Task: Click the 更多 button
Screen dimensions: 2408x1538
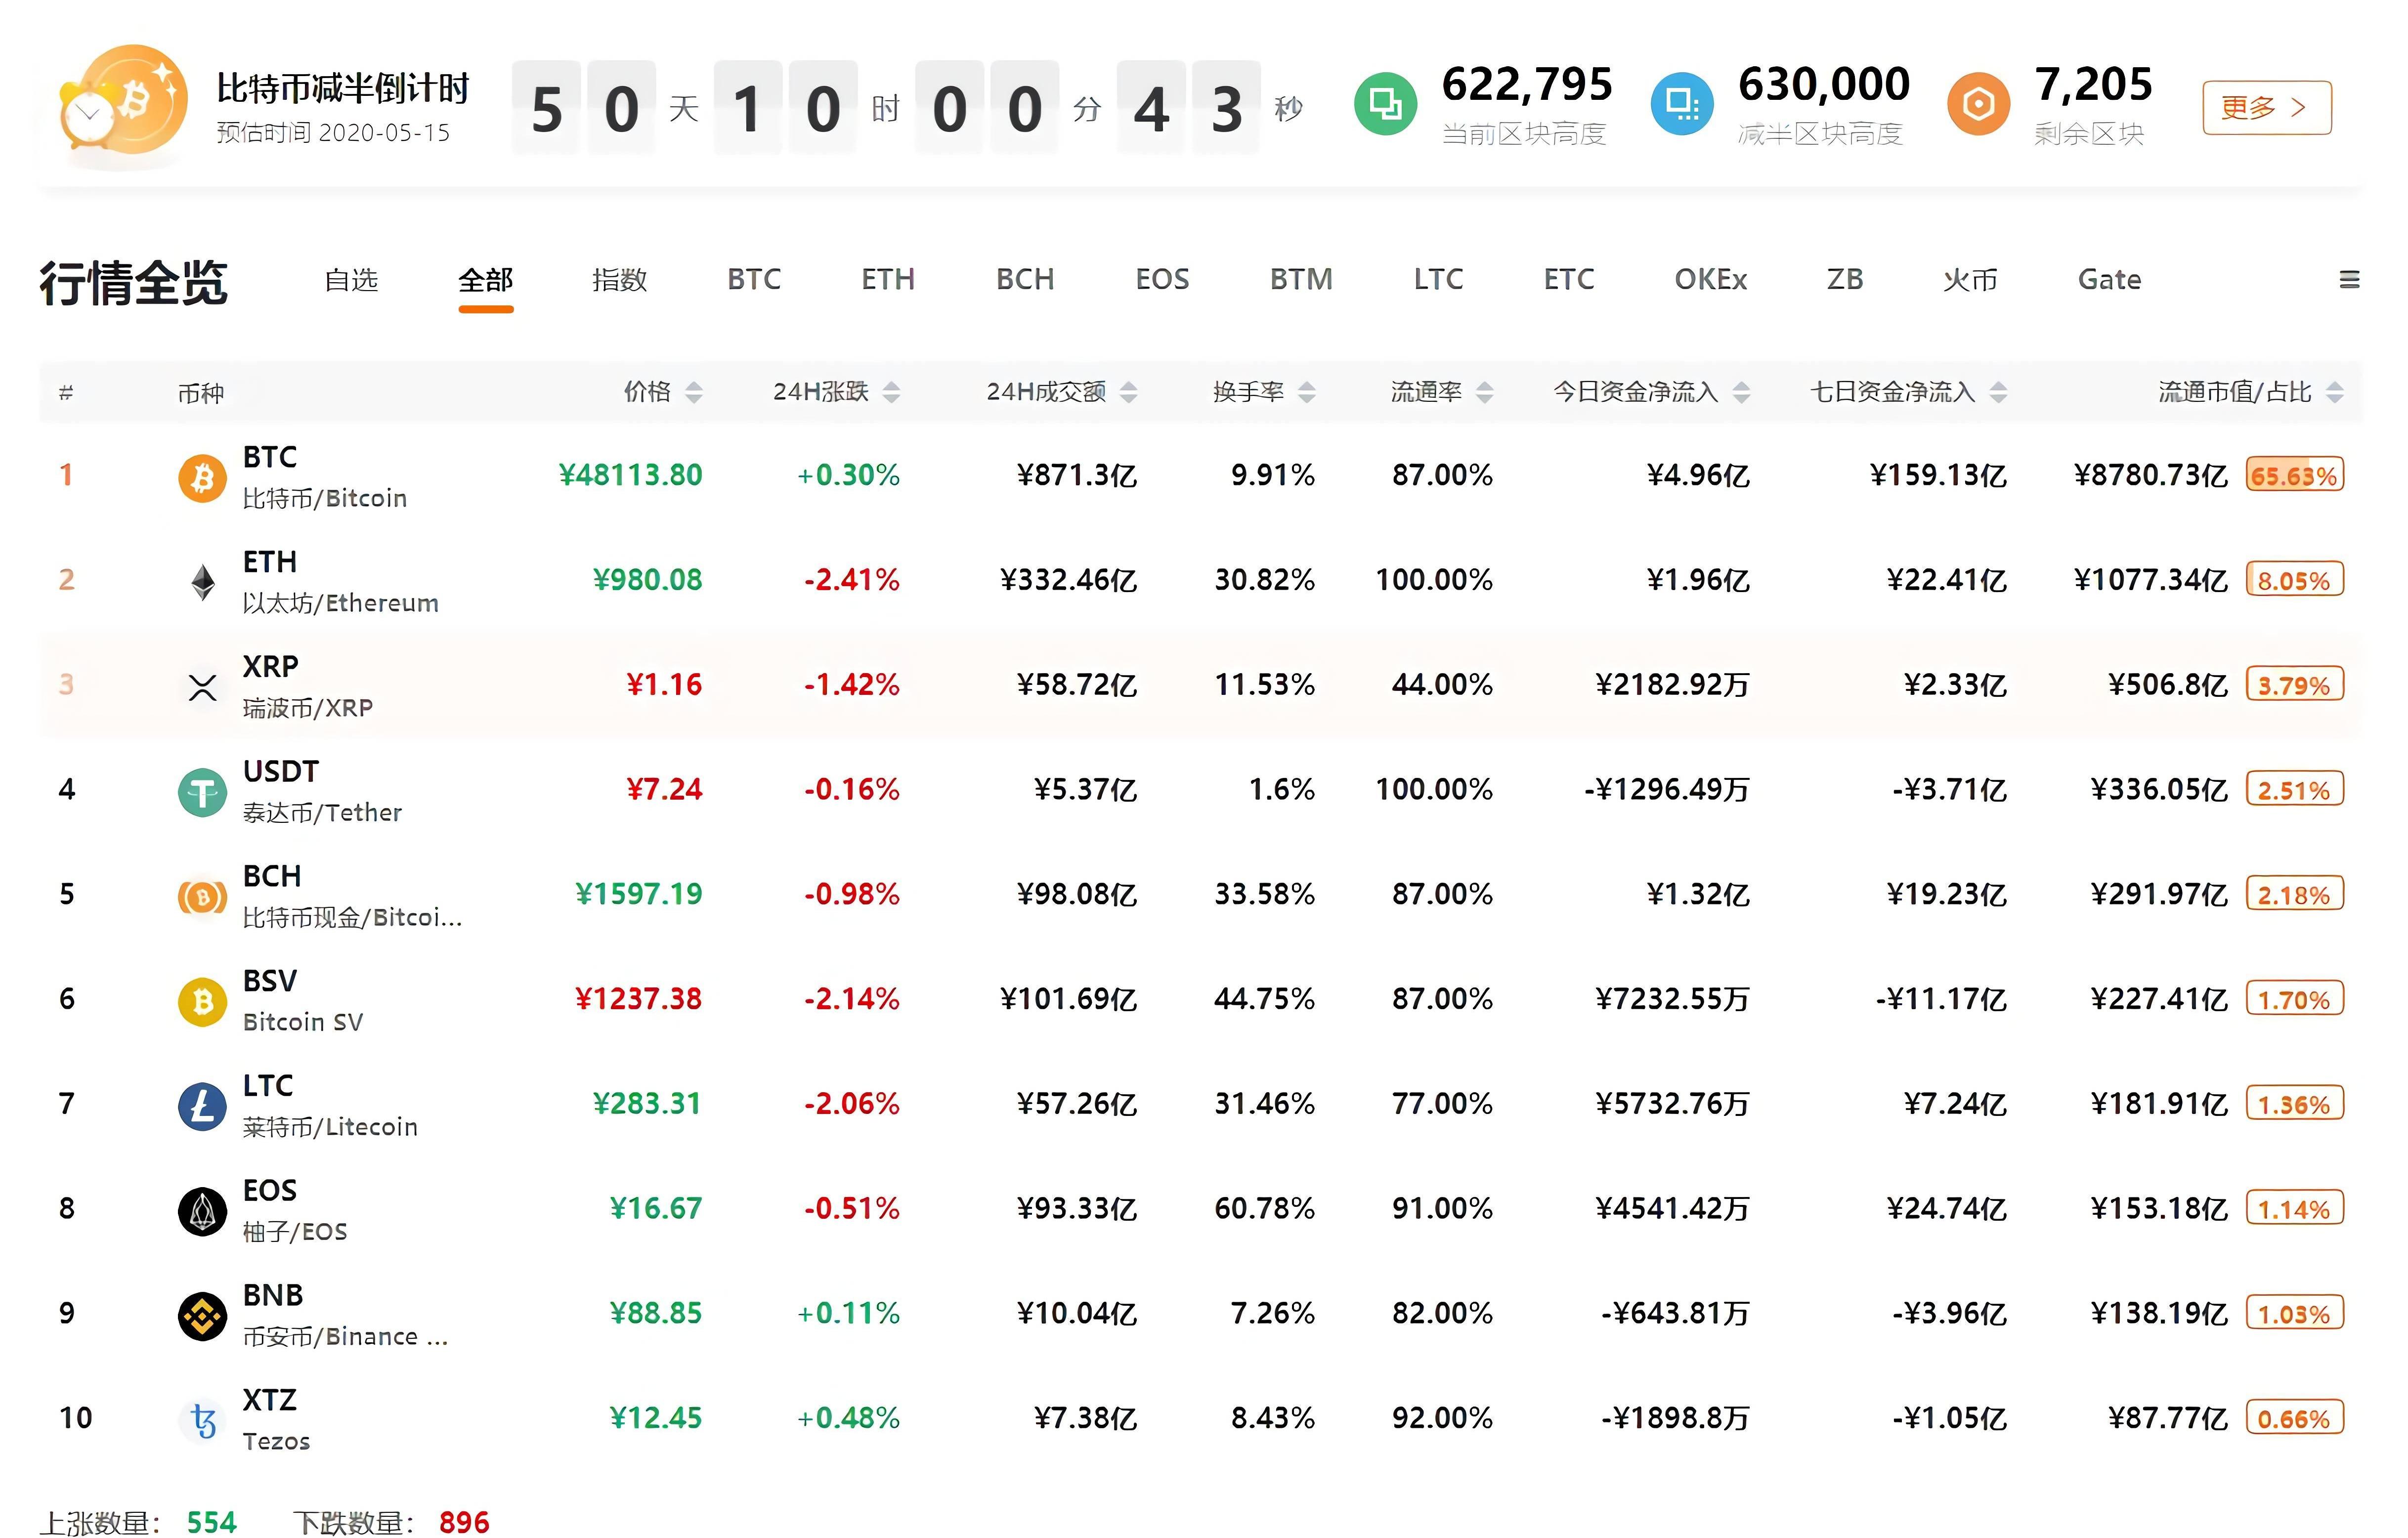Action: tap(2266, 107)
